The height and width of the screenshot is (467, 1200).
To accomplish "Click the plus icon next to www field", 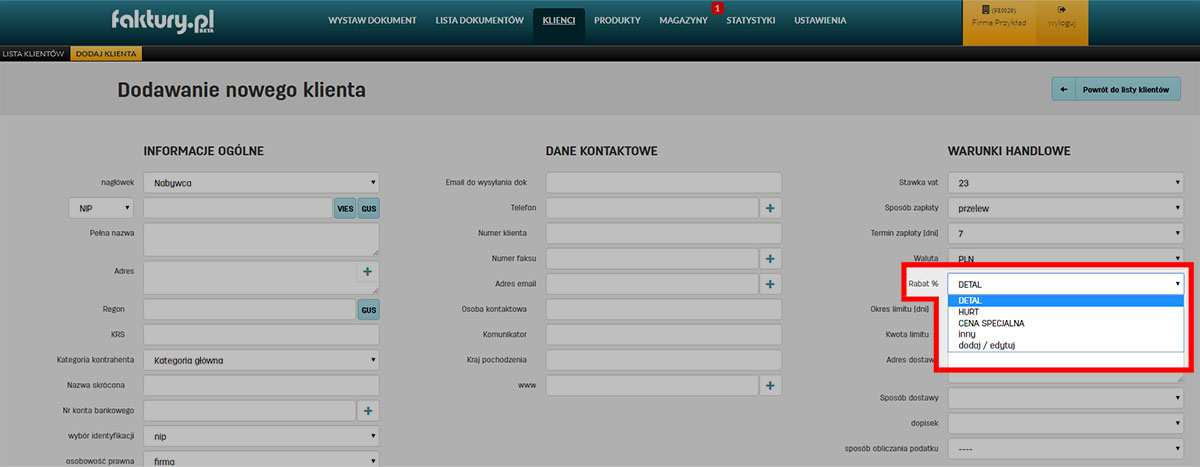I will 770,385.
